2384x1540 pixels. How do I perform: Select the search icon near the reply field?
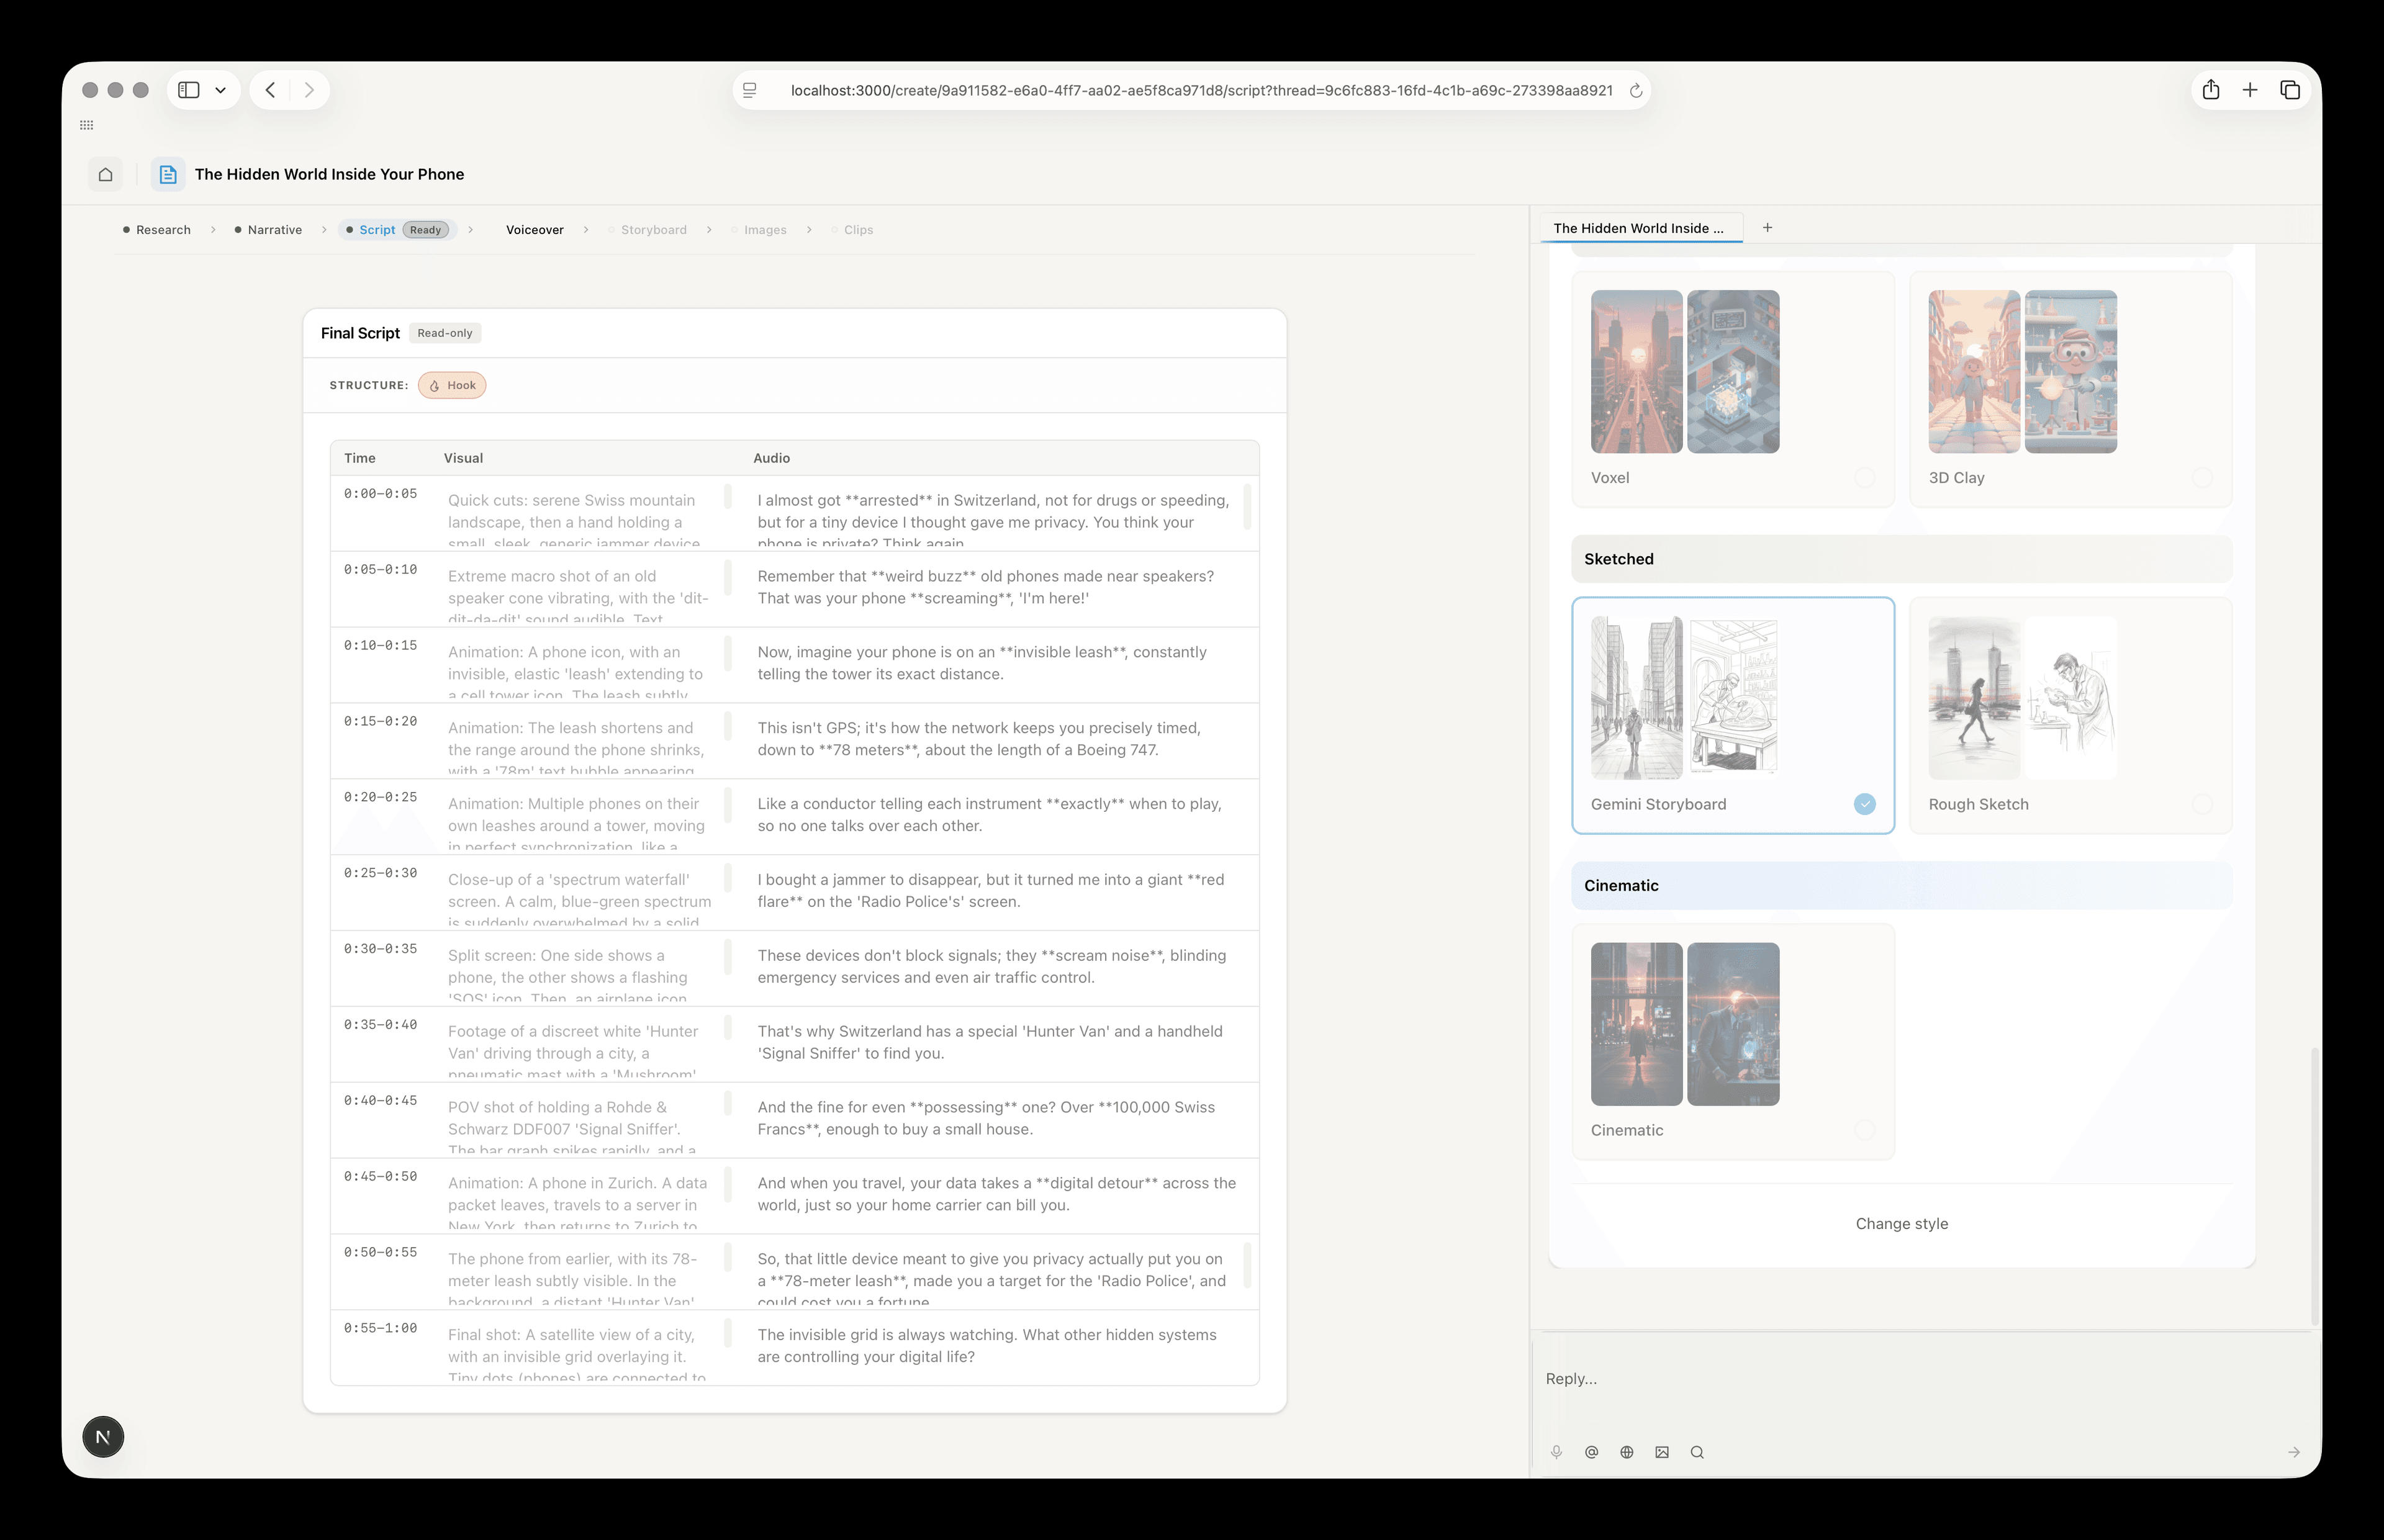click(x=1697, y=1452)
